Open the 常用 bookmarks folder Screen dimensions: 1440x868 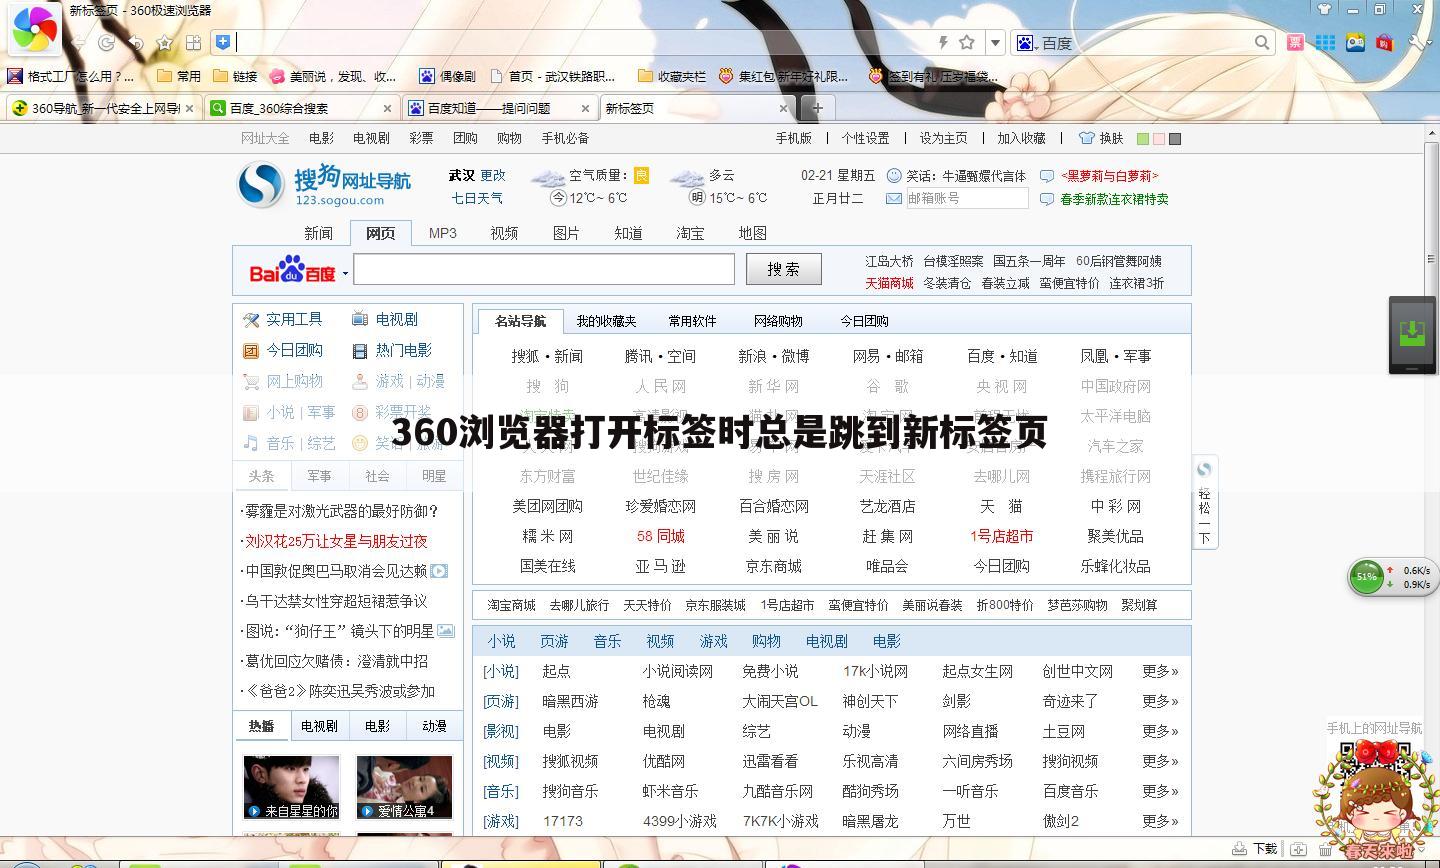(179, 76)
